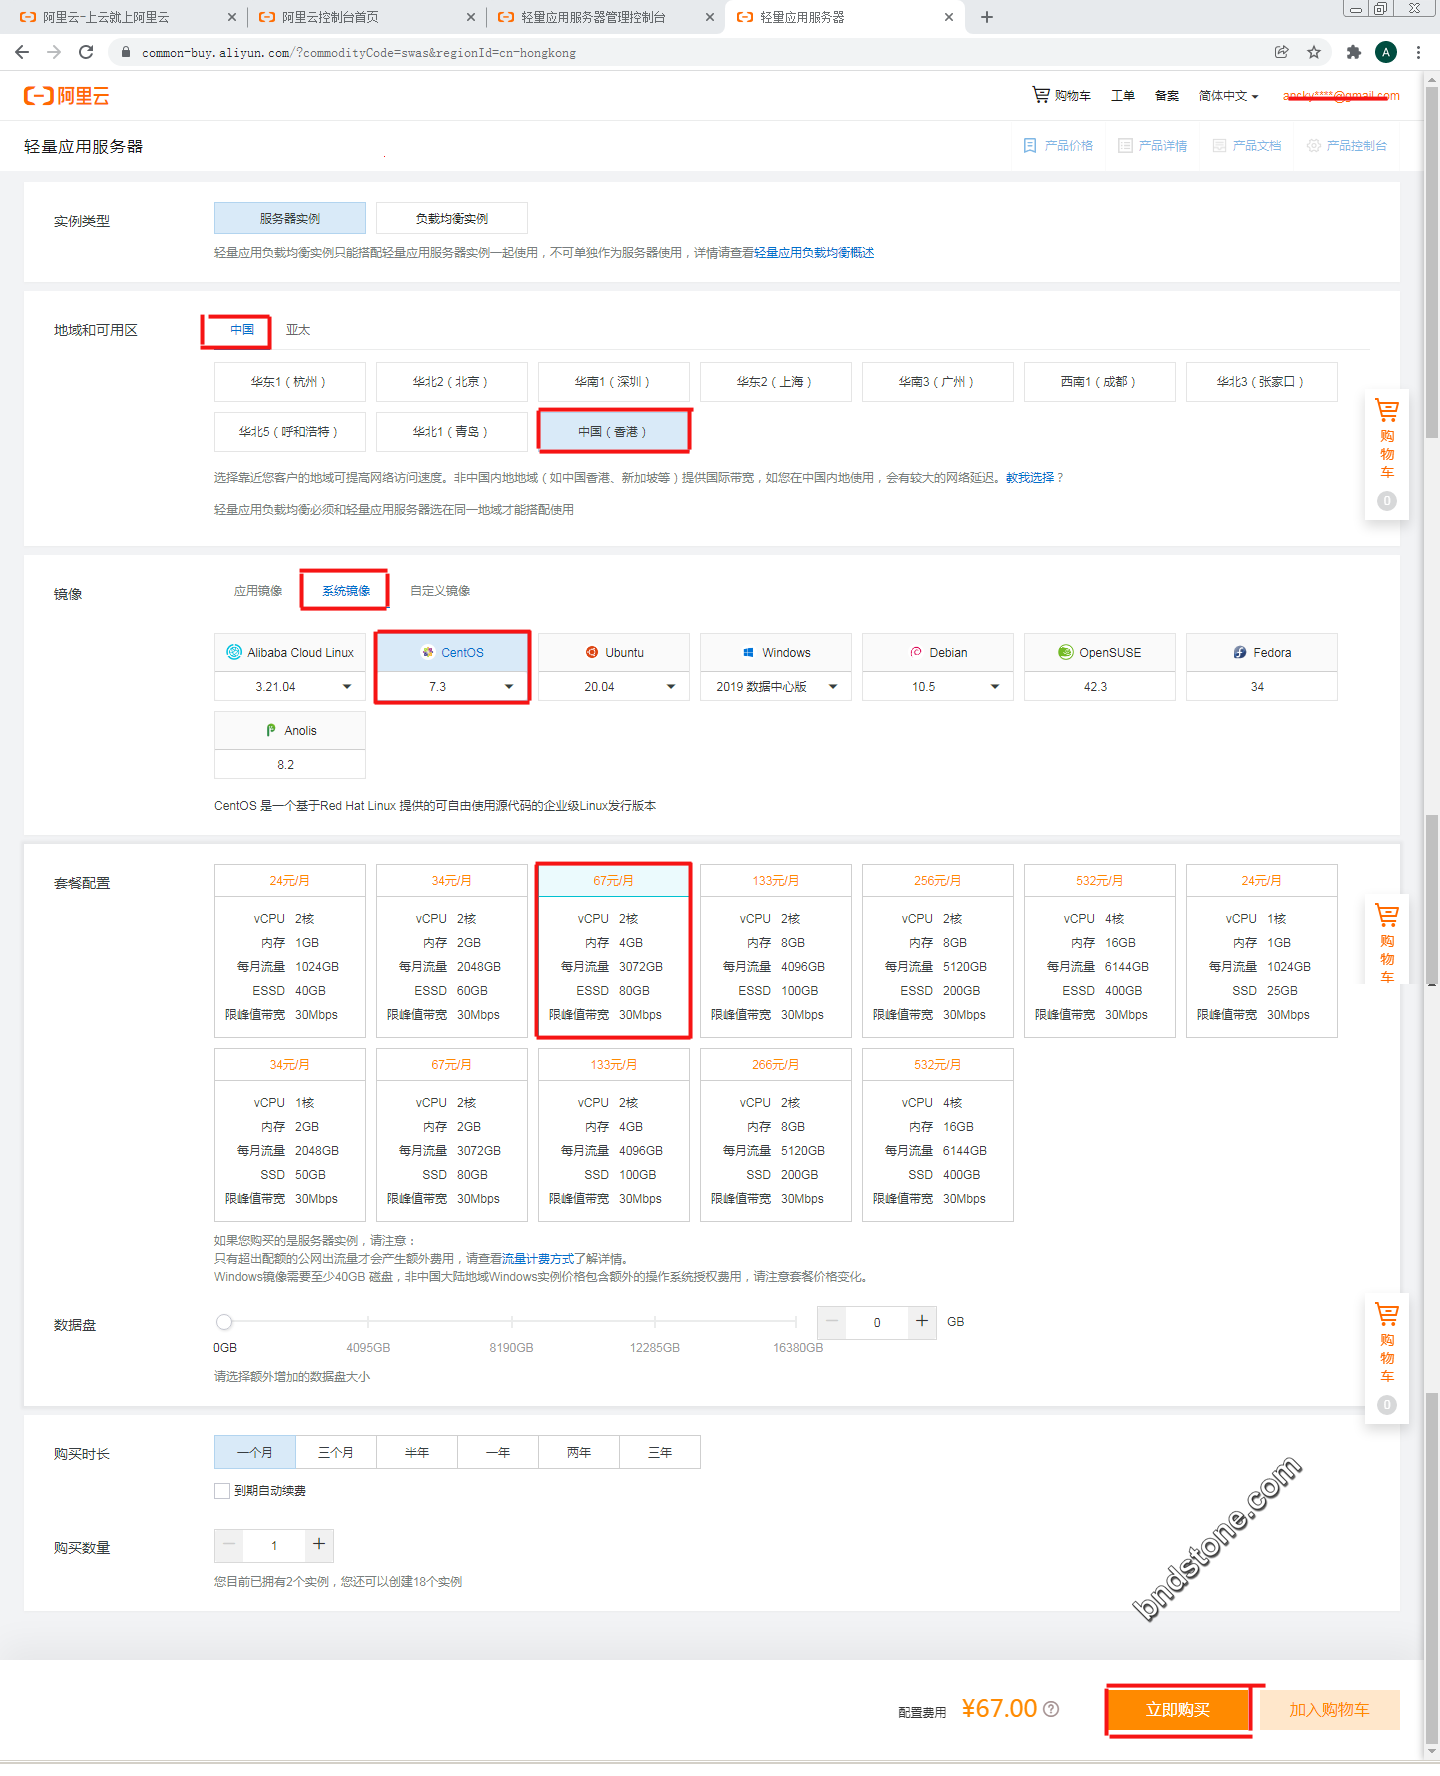Choose the 华北2（北京）region
Screen dimensions: 1440x1776
[x=452, y=381]
